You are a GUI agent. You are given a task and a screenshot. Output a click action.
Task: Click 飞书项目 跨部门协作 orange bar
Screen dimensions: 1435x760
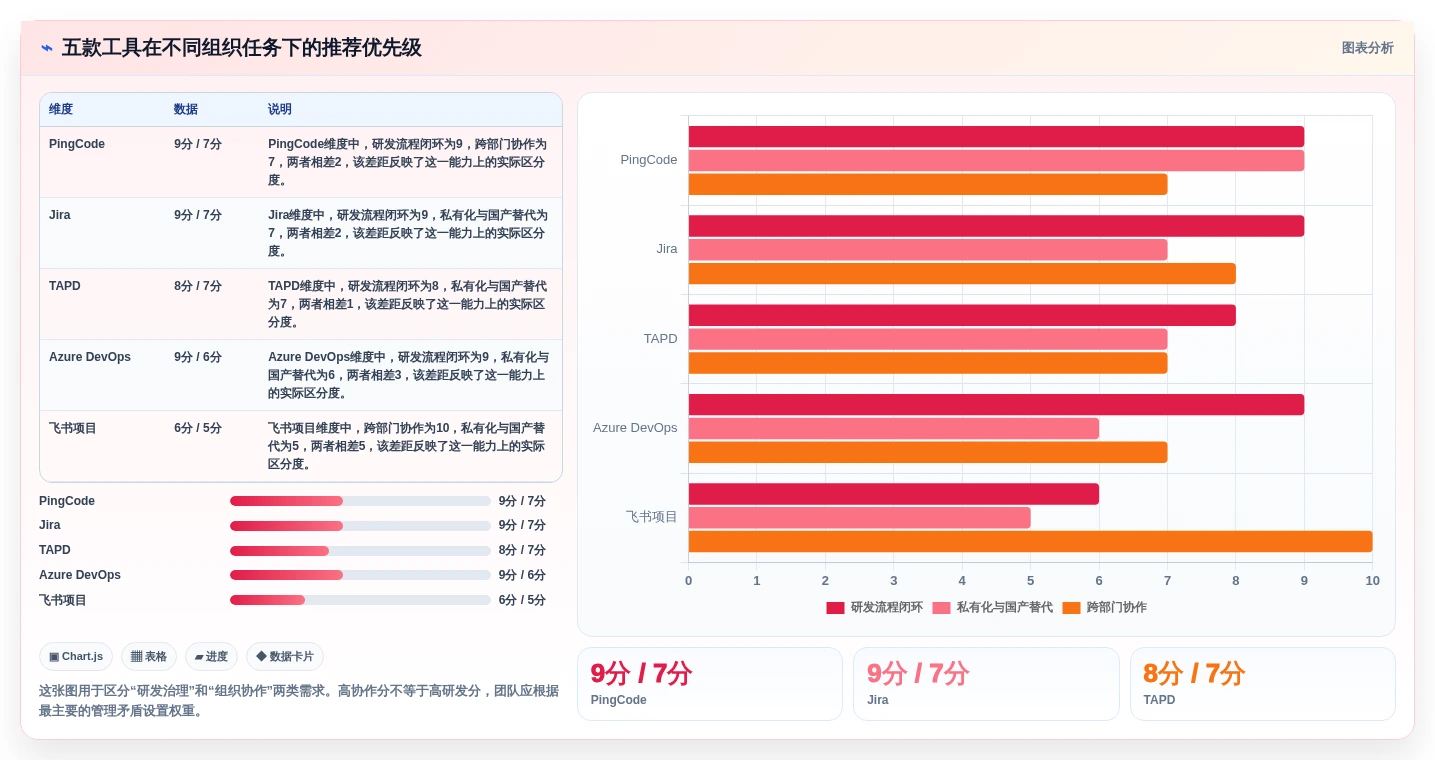[x=1030, y=541]
